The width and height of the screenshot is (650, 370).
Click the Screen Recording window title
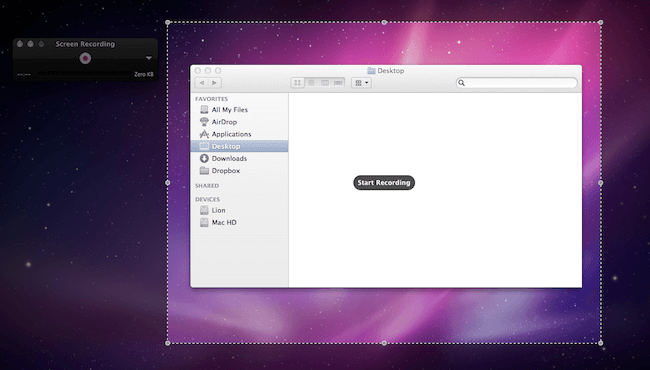pyautogui.click(x=85, y=44)
